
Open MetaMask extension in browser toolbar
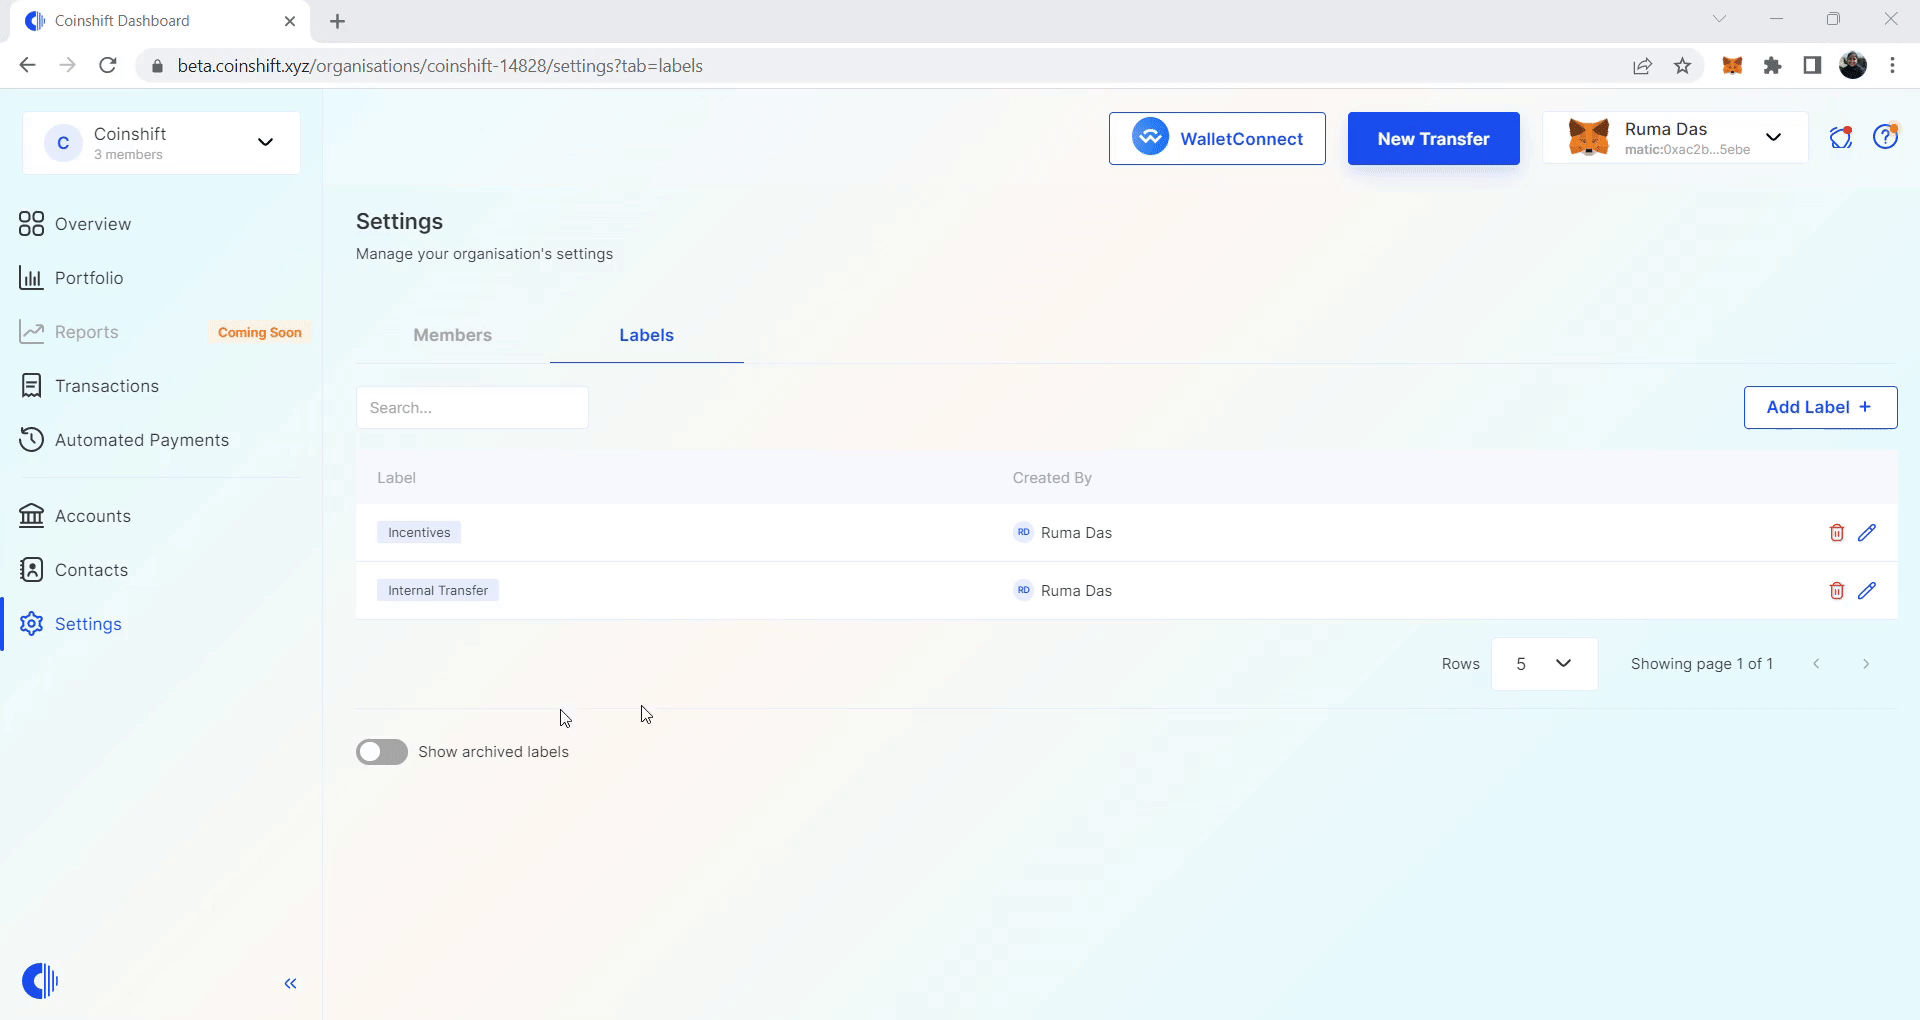tap(1732, 66)
